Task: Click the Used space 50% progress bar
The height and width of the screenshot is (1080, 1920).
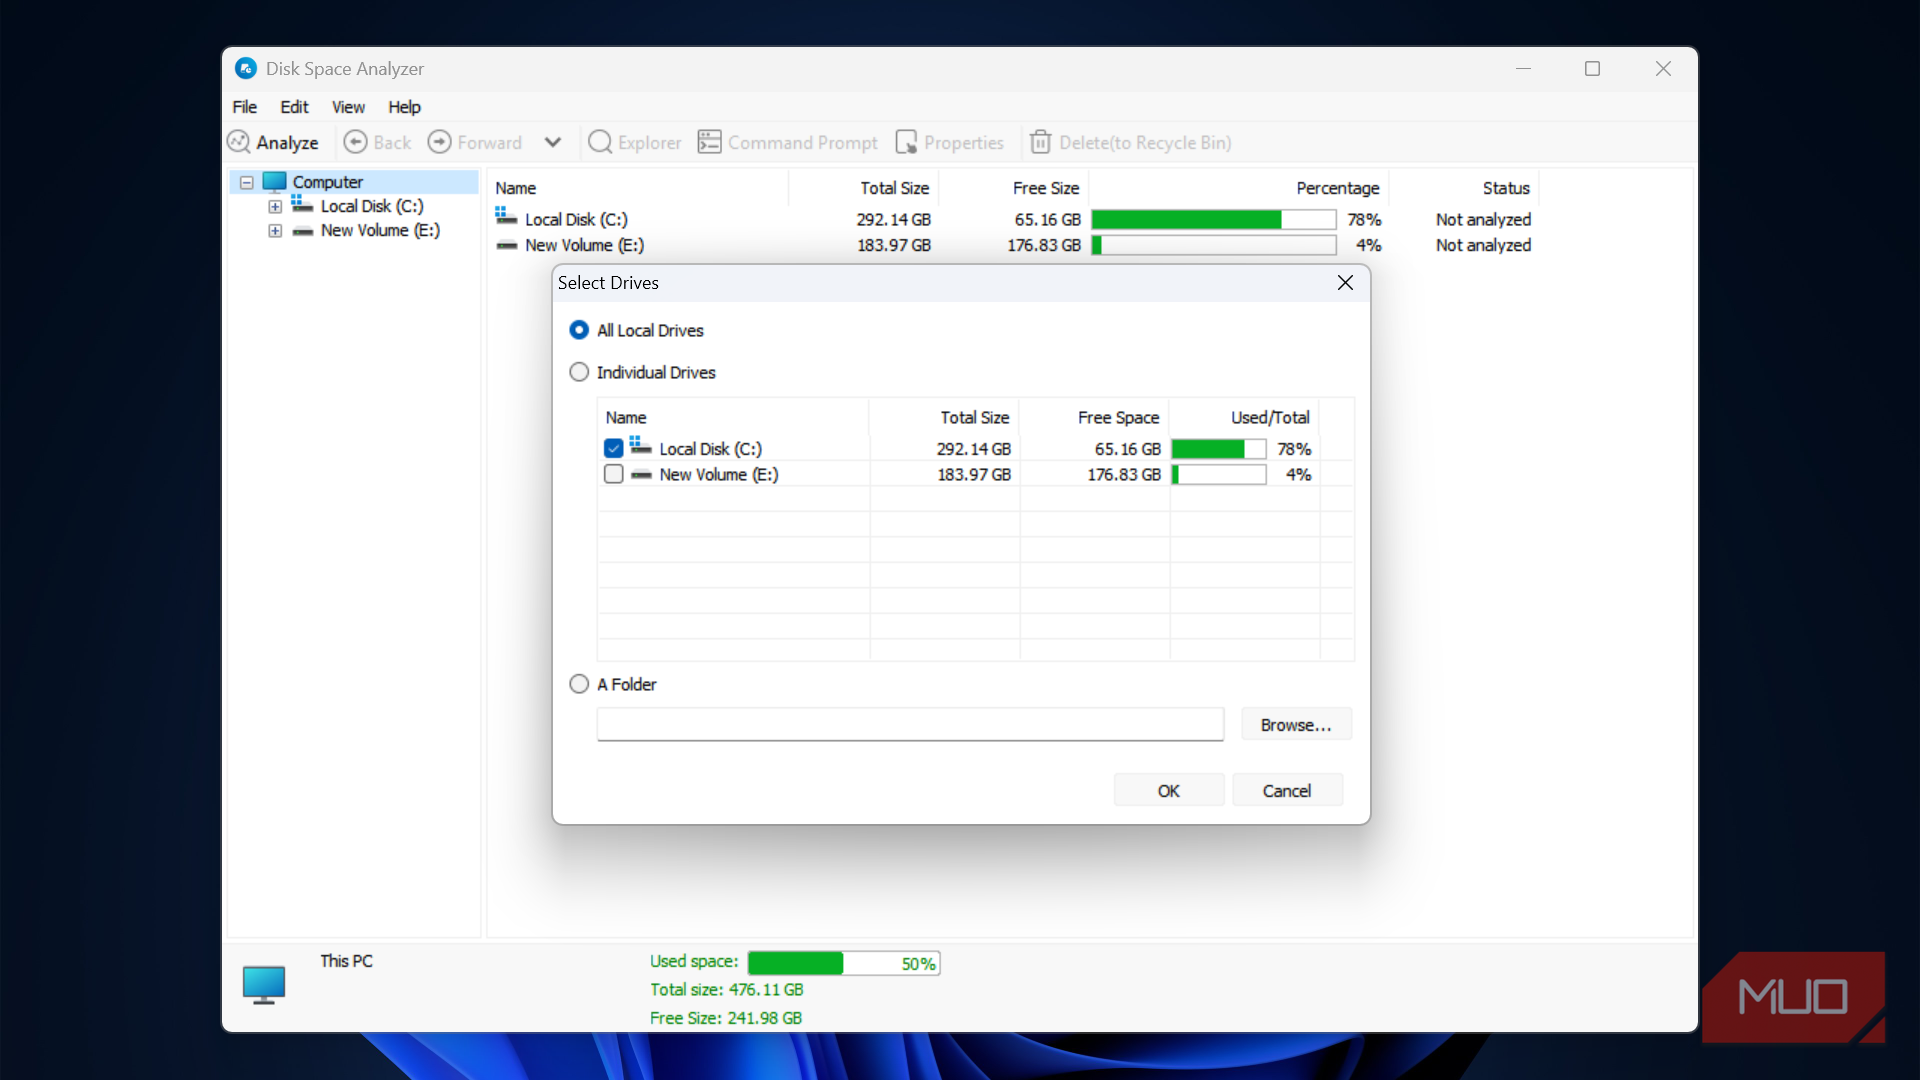Action: (x=844, y=963)
